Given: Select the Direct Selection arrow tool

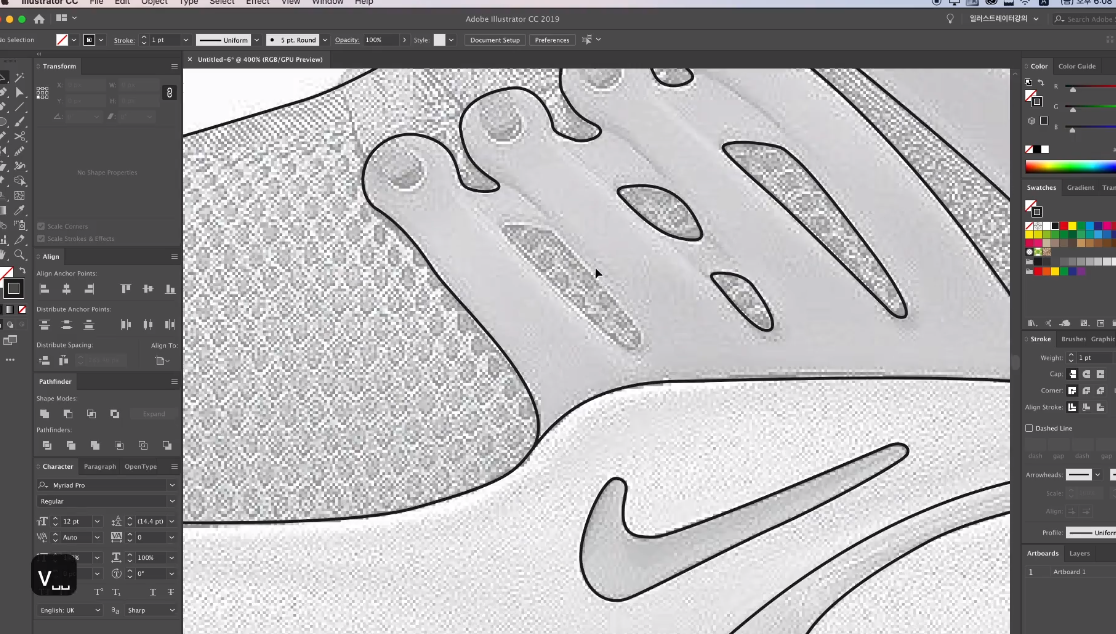Looking at the screenshot, I should pyautogui.click(x=19, y=92).
